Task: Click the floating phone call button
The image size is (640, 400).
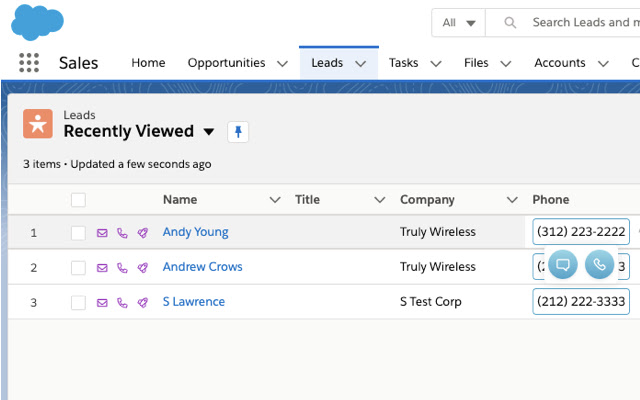Action: point(599,264)
